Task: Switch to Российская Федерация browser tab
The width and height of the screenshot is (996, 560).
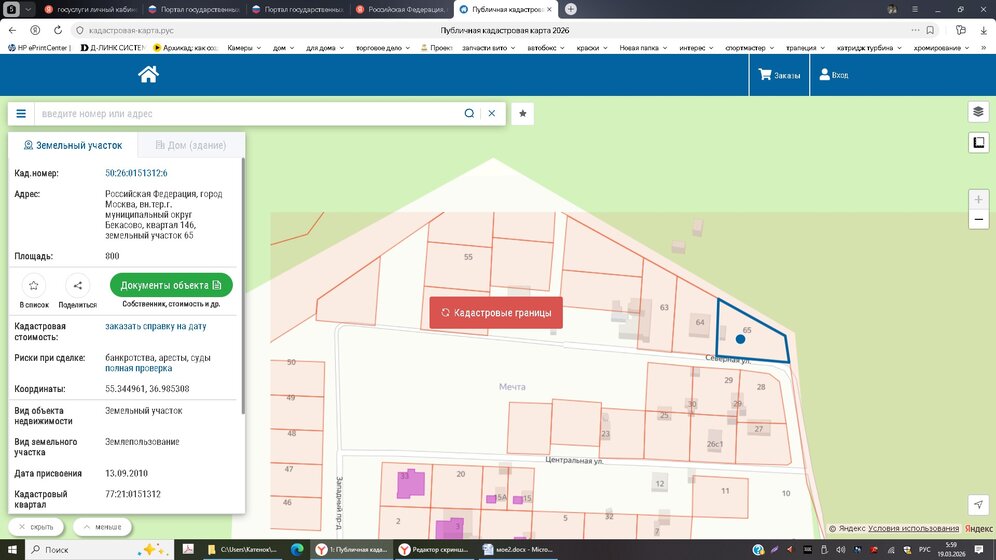Action: click(402, 10)
